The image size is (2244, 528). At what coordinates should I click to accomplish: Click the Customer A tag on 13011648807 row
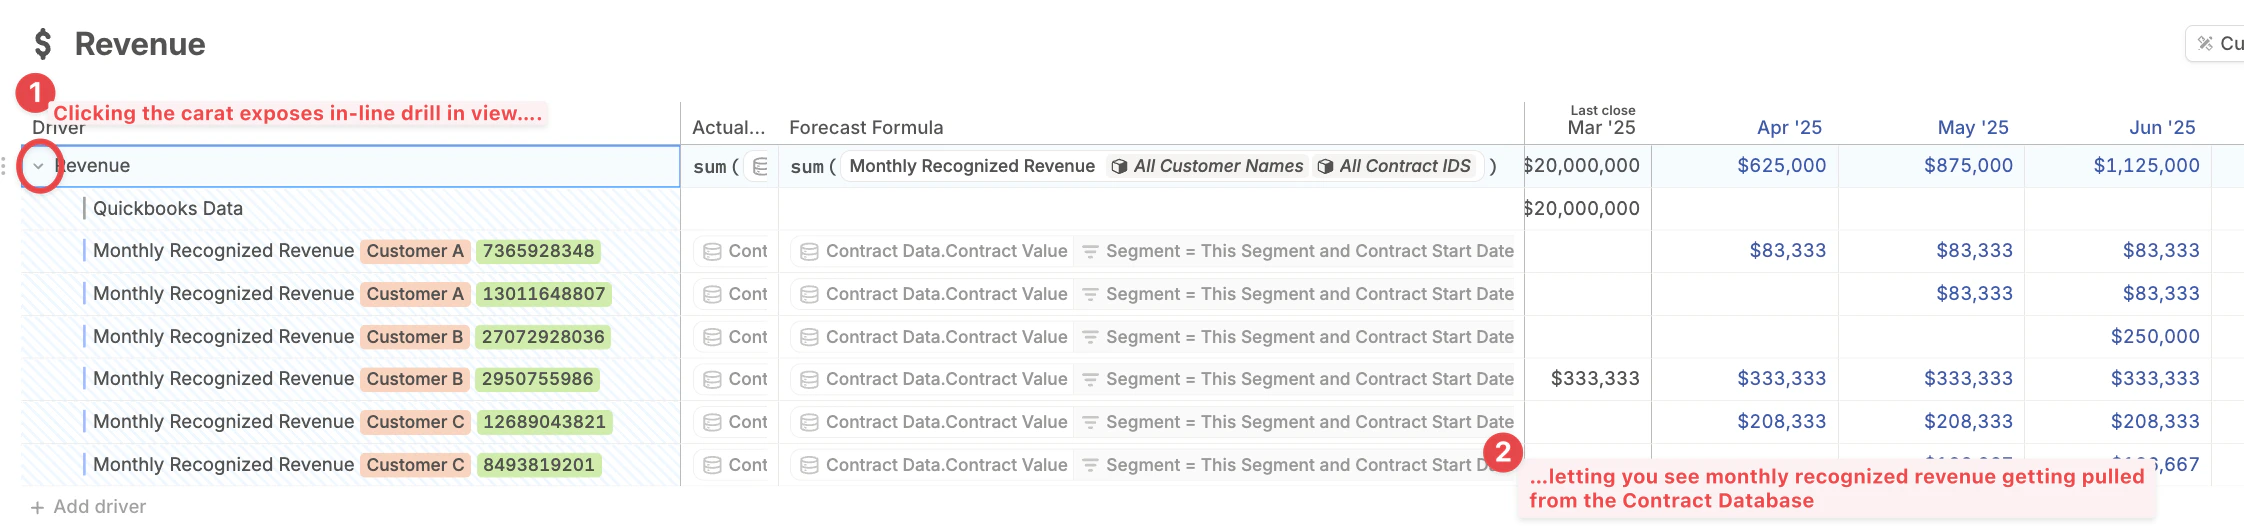tap(415, 294)
